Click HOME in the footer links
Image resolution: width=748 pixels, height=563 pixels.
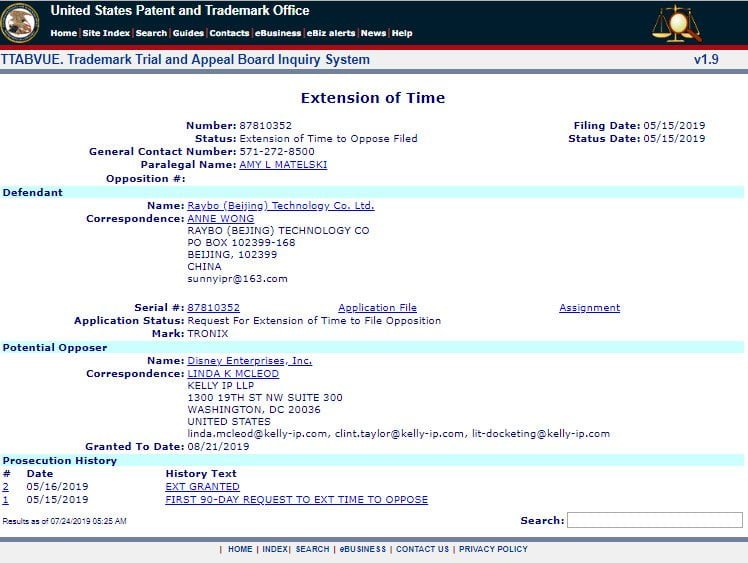point(240,549)
